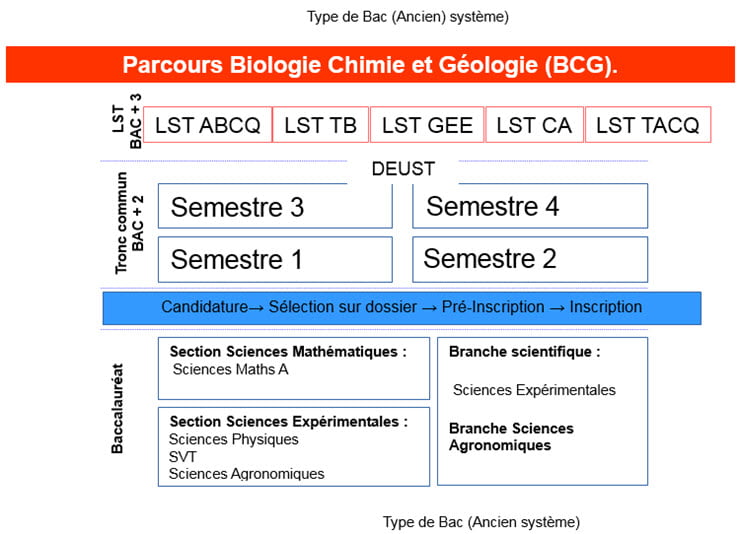Screen dimensions: 737x534
Task: Click the vertical Baccalauréat label
Action: [117, 408]
